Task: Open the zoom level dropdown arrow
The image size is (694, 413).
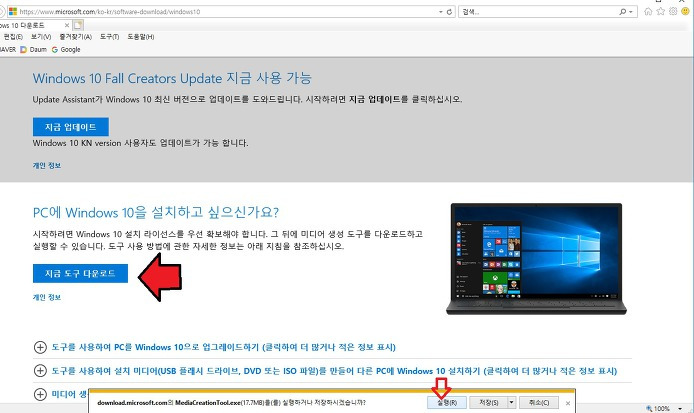Action: pyautogui.click(x=680, y=409)
